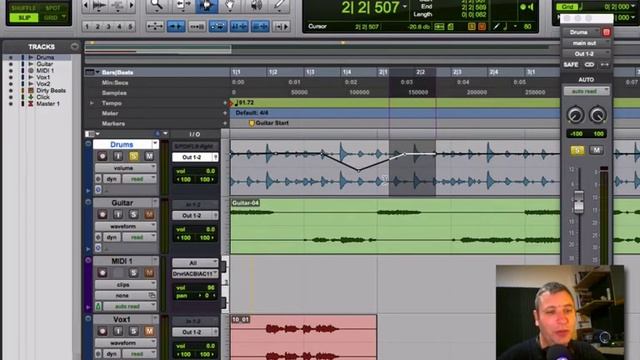Unmute the Guitar track
This screenshot has height=360, width=640.
click(x=149, y=214)
